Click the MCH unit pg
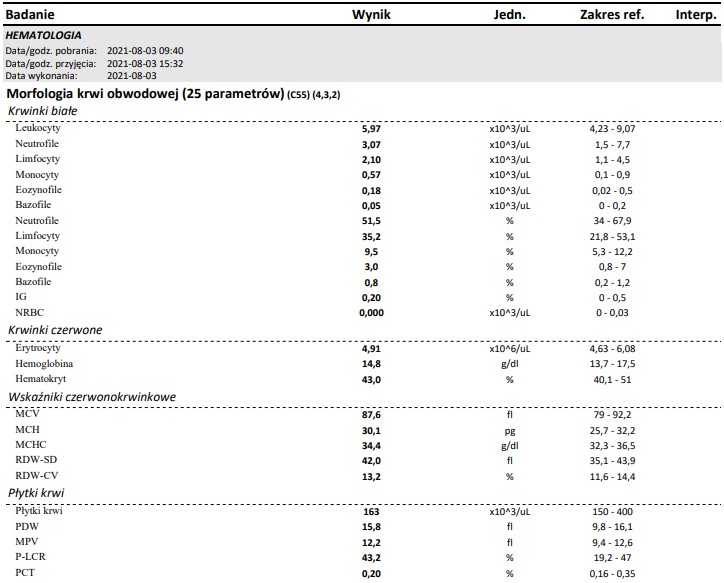Viewport: 724px width, 583px height. (x=510, y=431)
